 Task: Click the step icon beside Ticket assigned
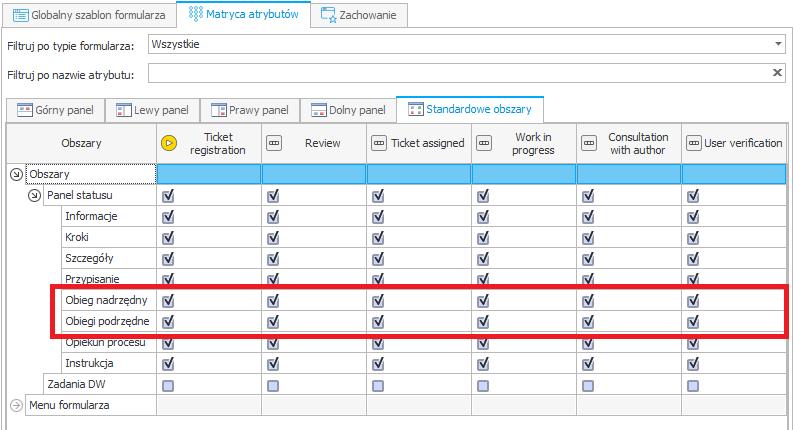[379, 143]
